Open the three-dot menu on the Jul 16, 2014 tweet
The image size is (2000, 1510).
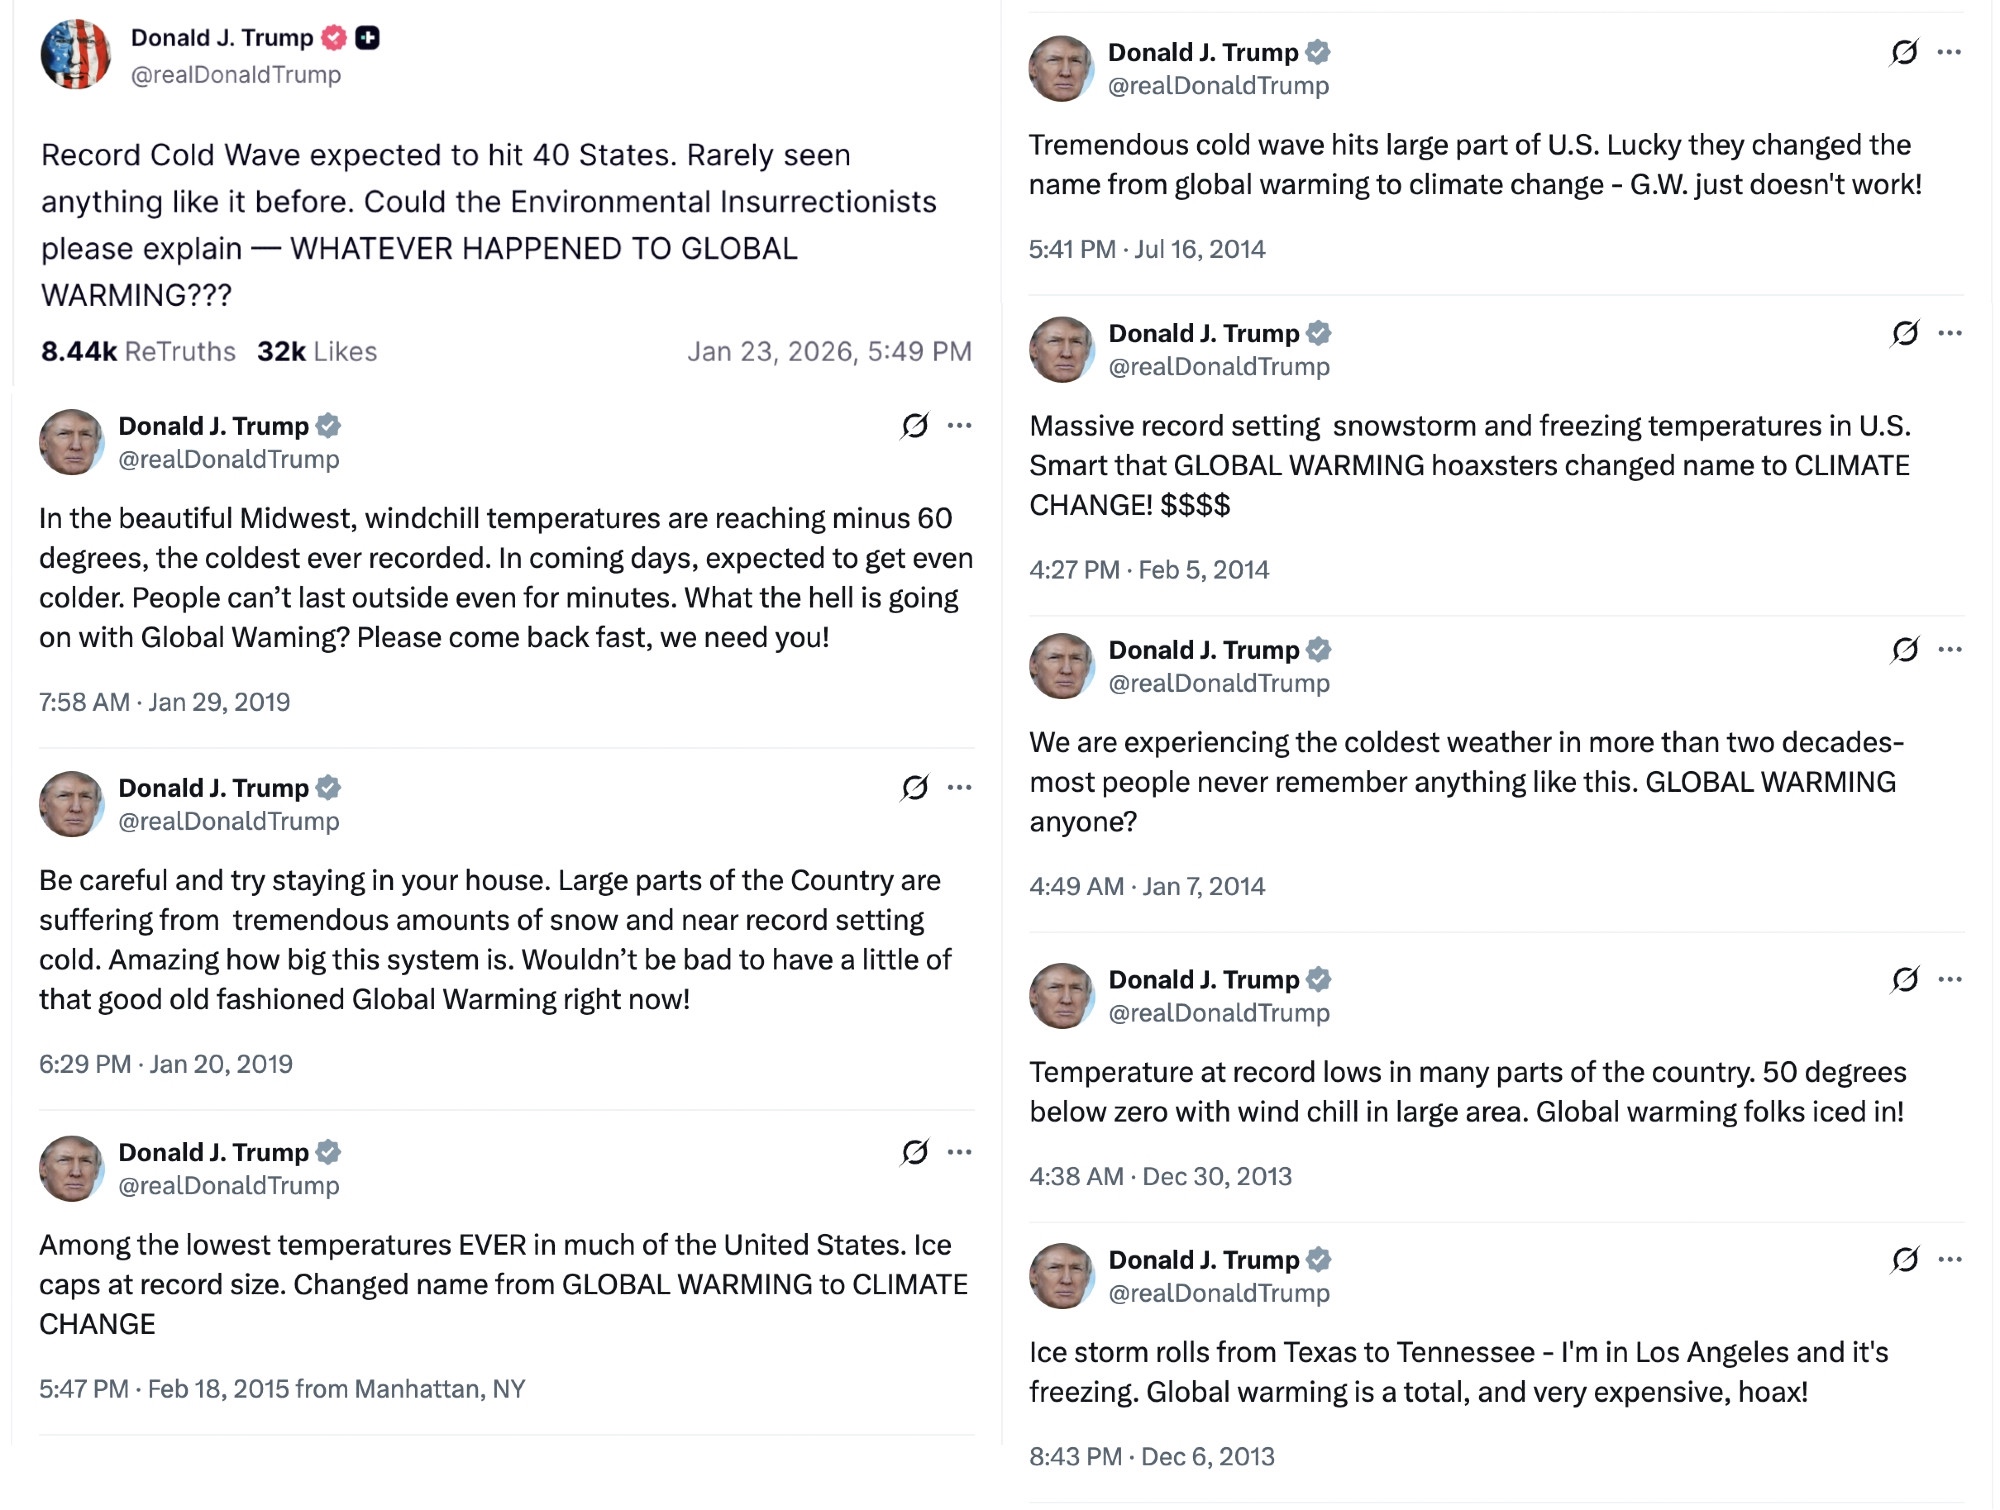coord(1949,52)
